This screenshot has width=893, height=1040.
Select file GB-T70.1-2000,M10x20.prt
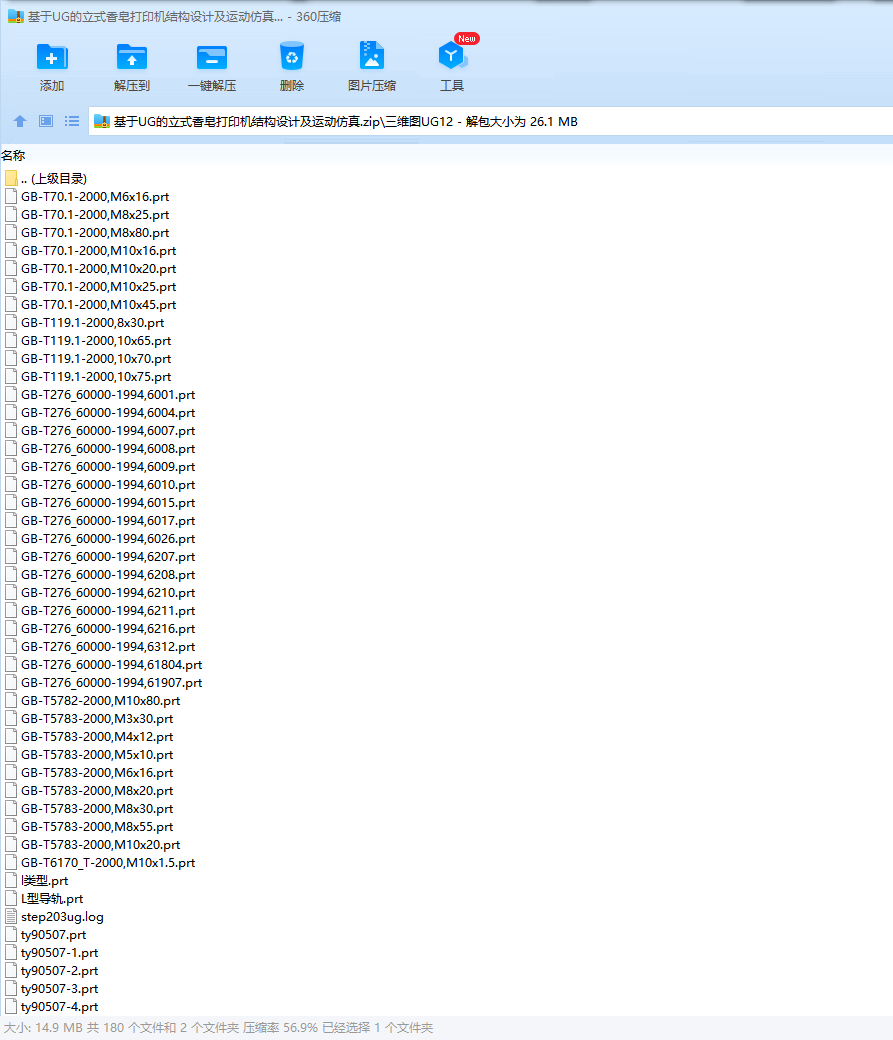[98, 269]
